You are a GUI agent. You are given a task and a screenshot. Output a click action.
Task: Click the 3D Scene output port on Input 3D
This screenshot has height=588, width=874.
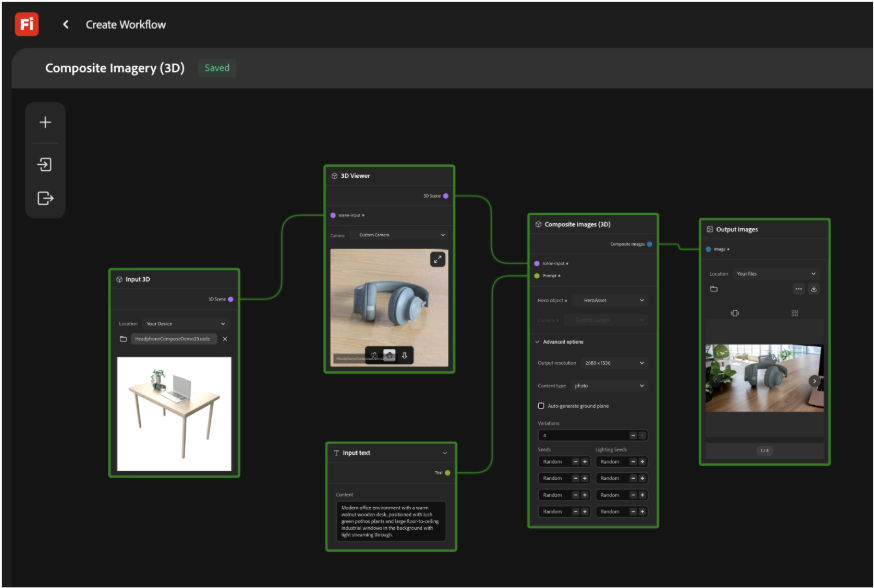[230, 299]
